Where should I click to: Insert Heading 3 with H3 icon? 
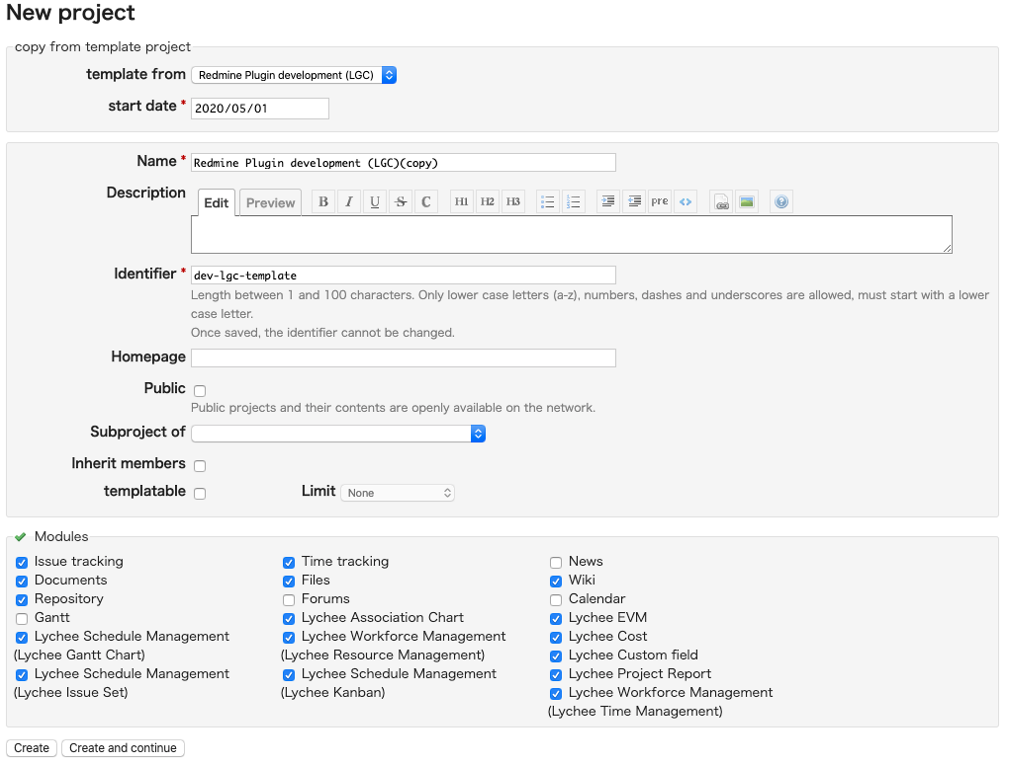[x=513, y=202]
